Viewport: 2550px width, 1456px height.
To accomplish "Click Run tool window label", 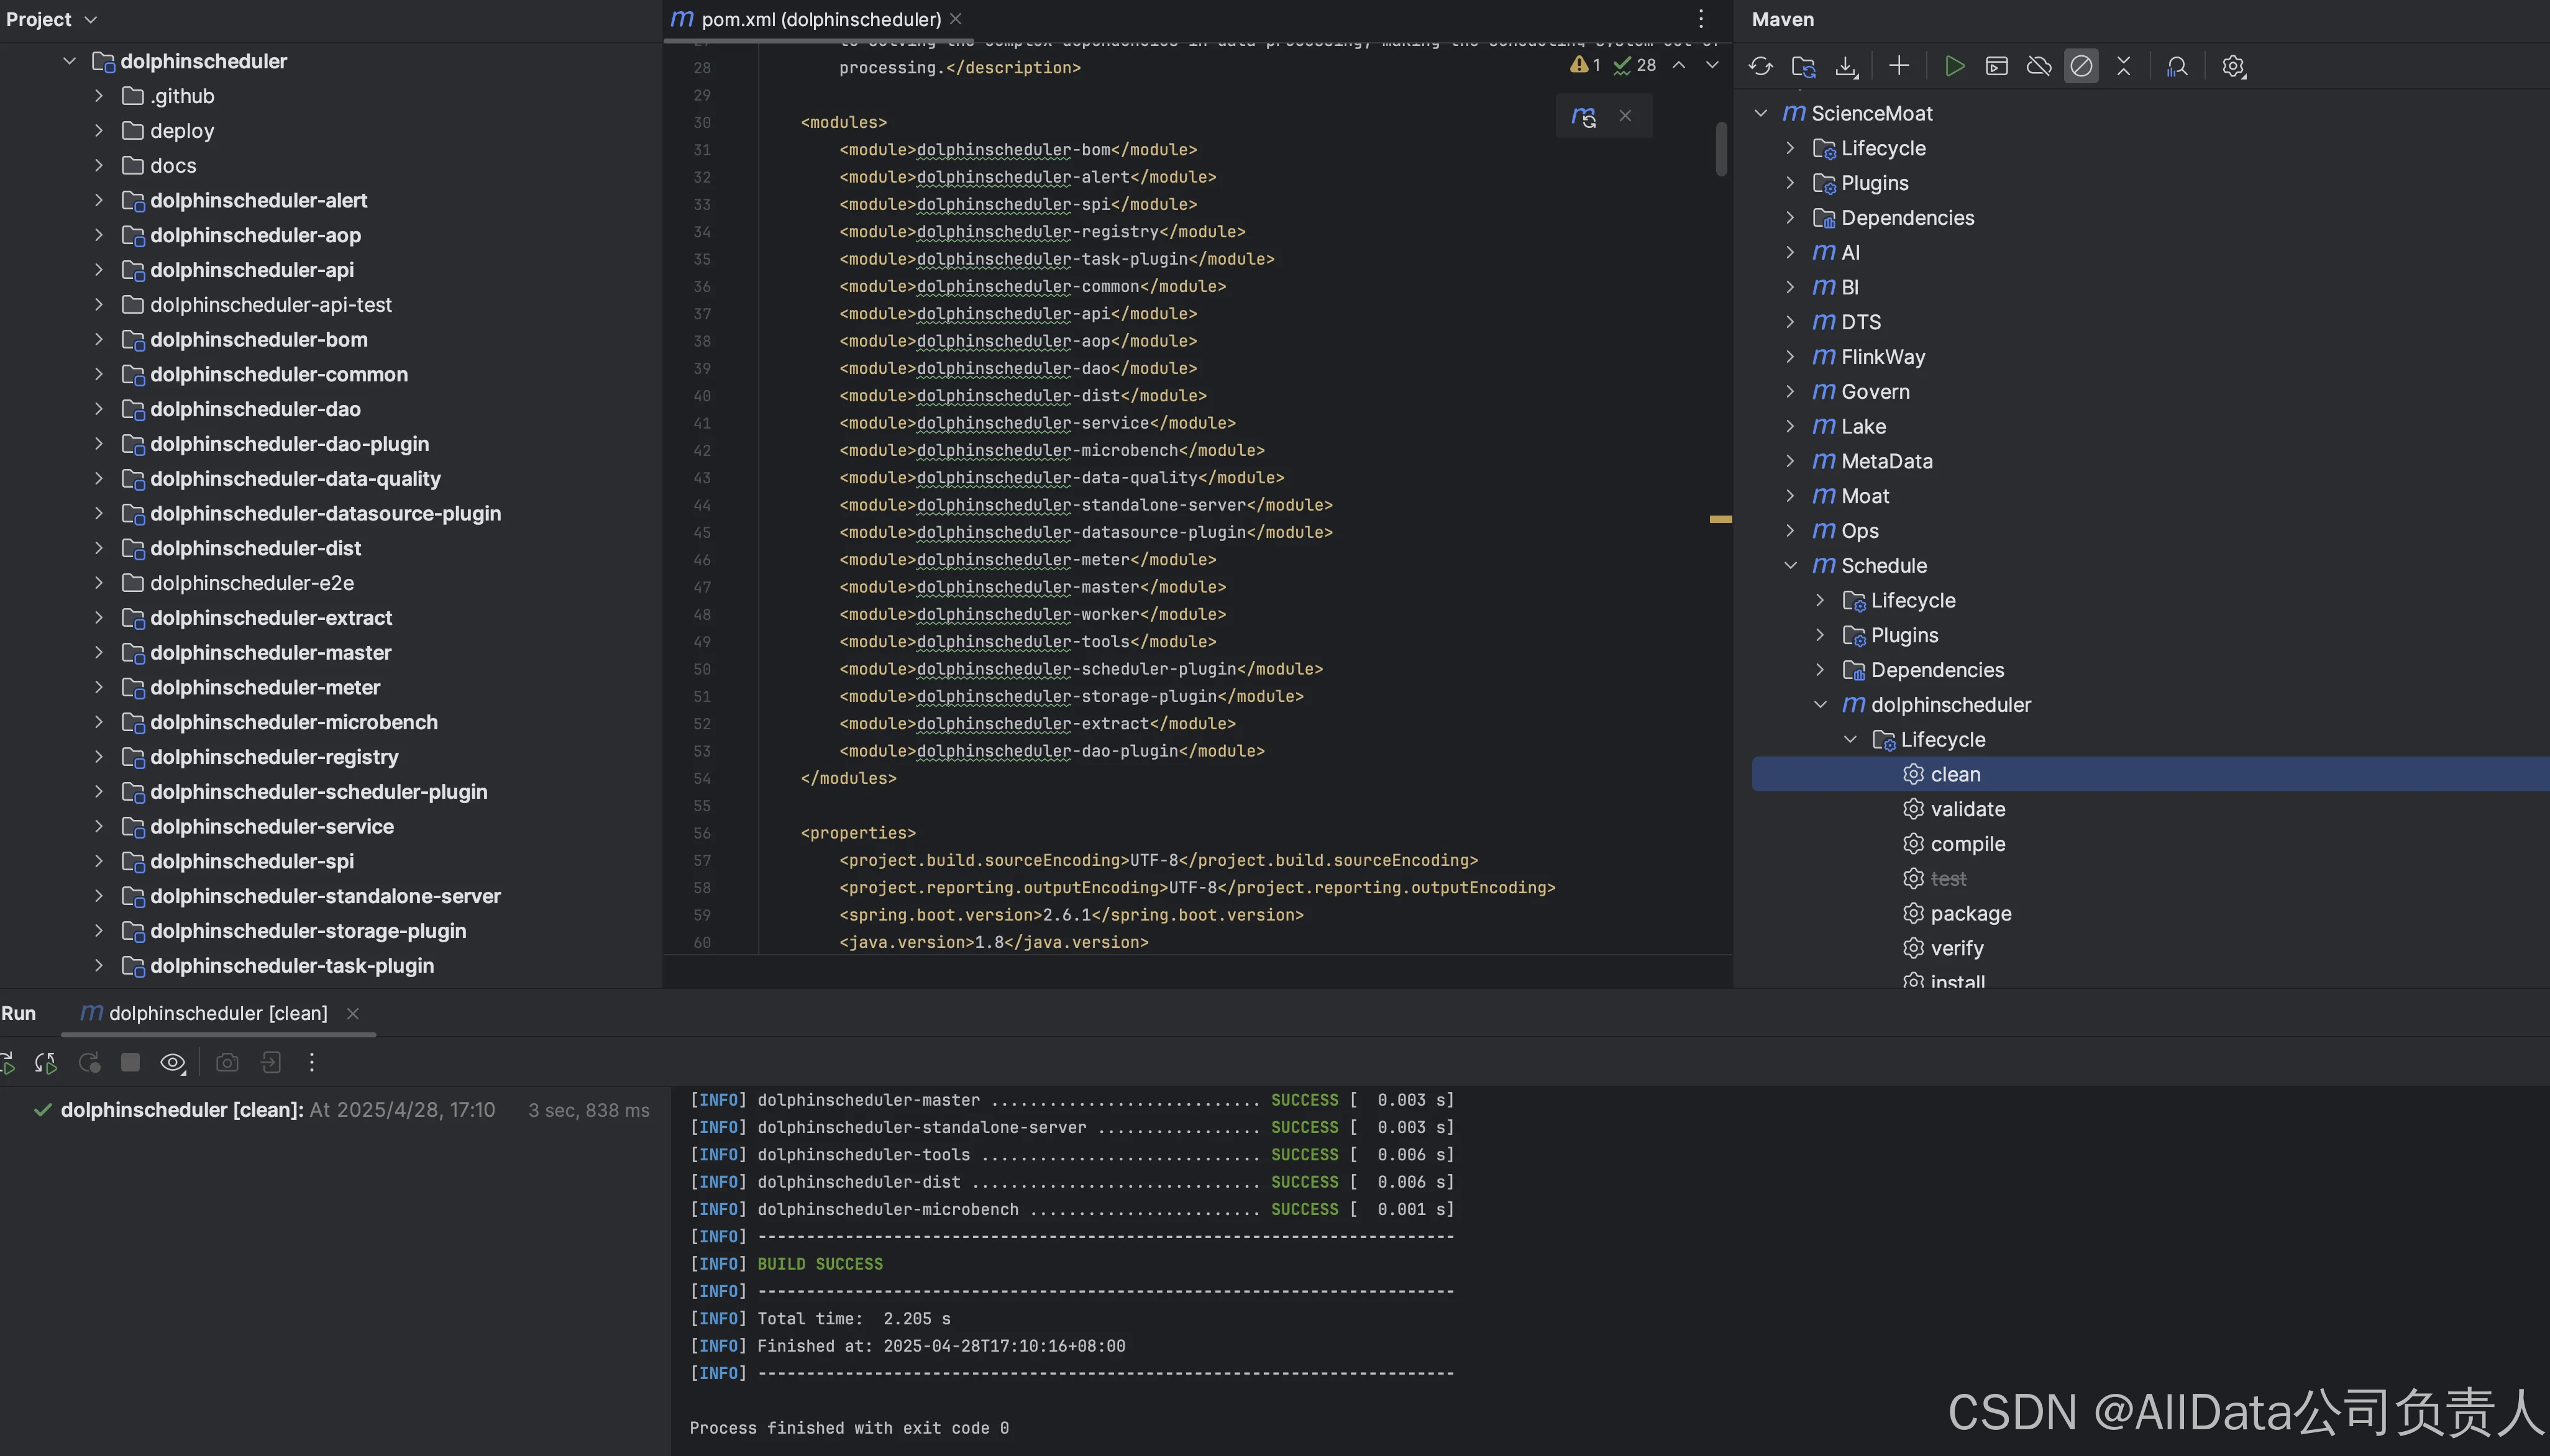I will [x=18, y=1013].
